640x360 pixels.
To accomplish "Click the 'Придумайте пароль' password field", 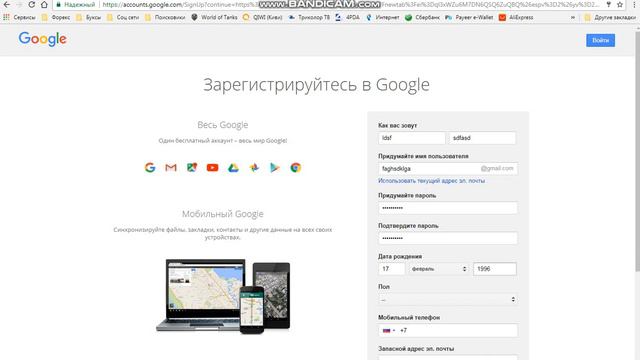I will pyautogui.click(x=448, y=208).
